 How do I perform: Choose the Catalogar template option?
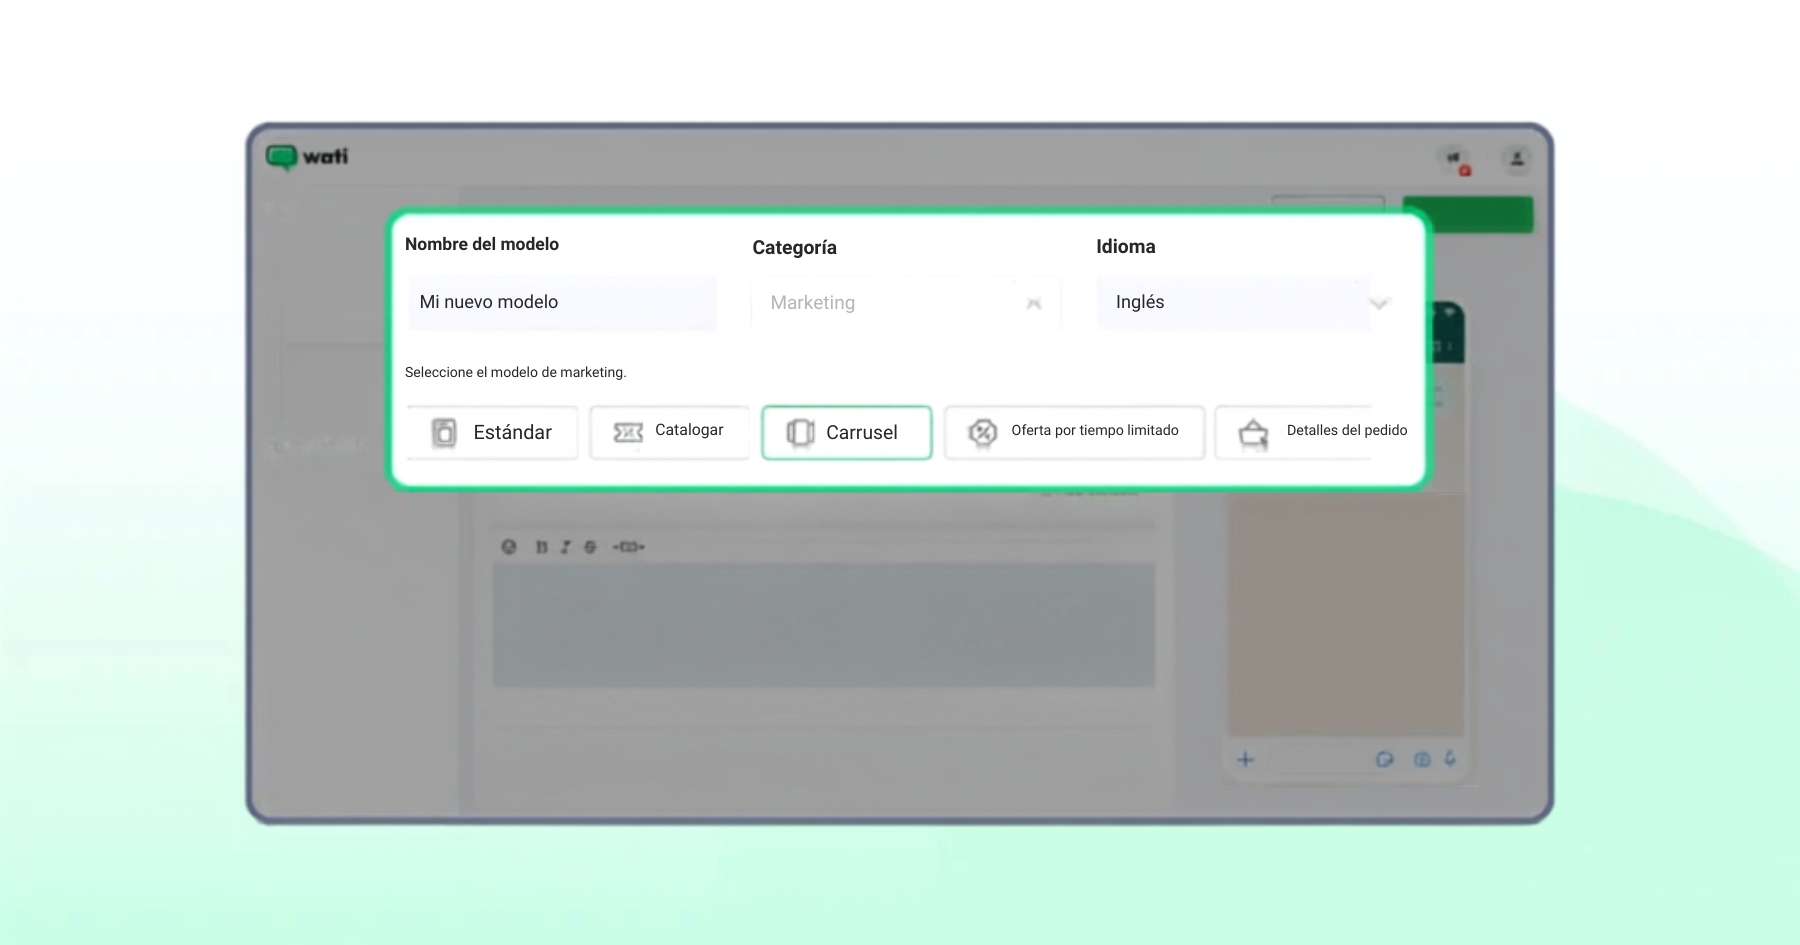pyautogui.click(x=669, y=432)
